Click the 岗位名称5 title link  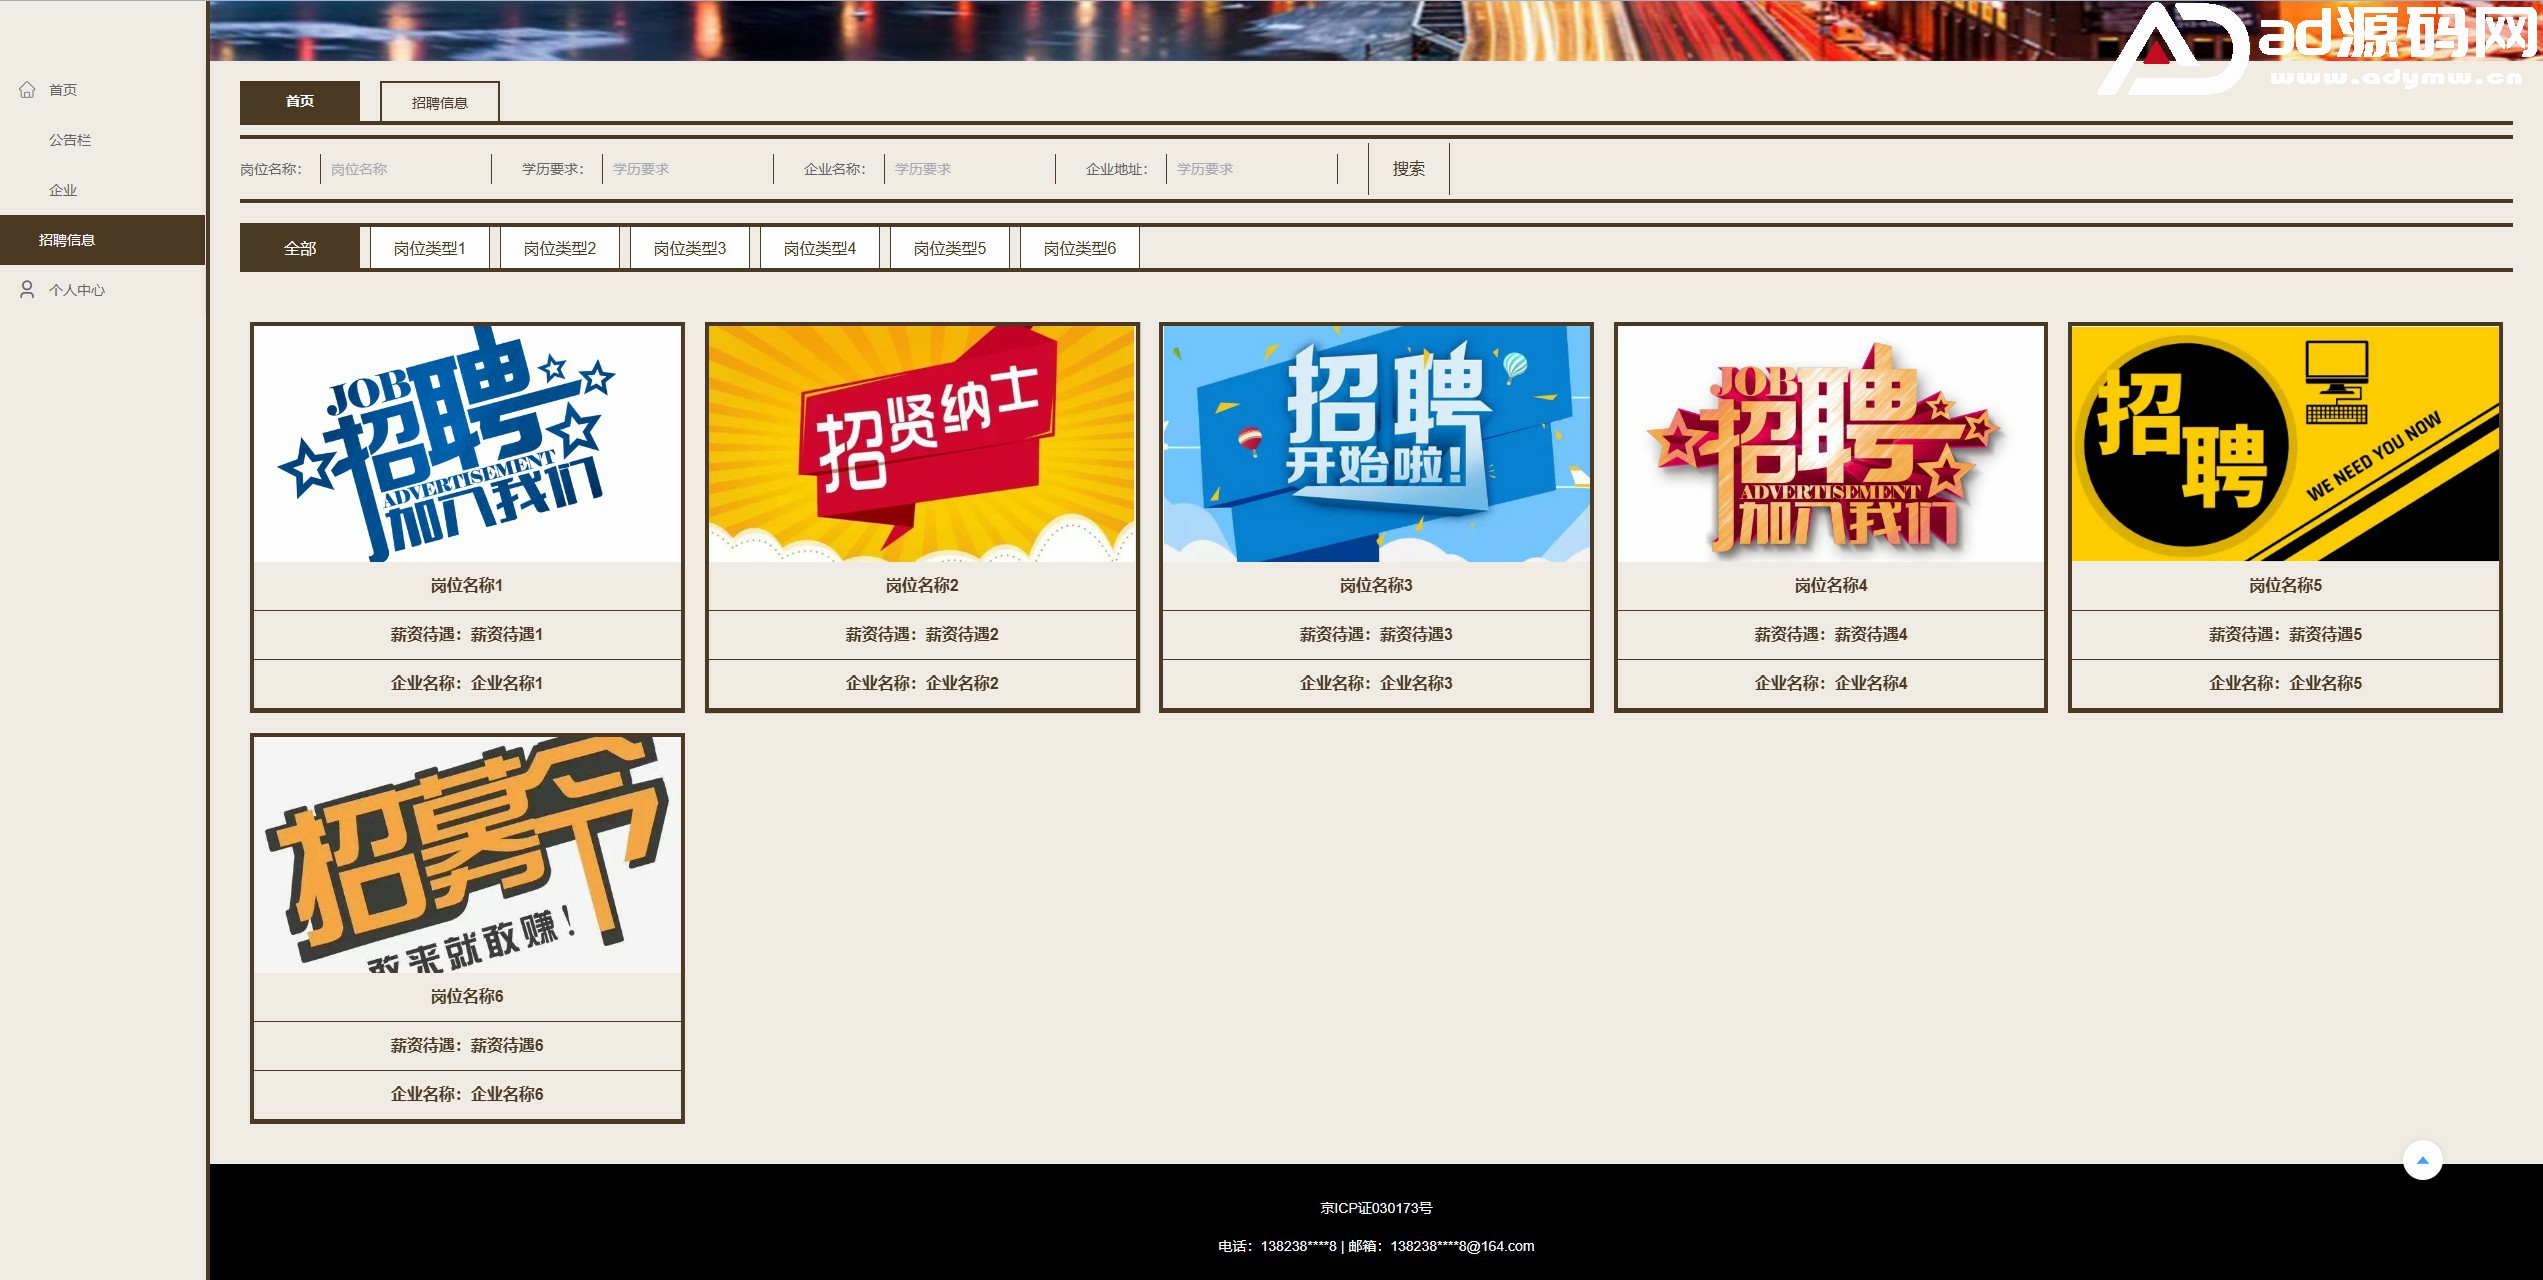pyautogui.click(x=2285, y=585)
